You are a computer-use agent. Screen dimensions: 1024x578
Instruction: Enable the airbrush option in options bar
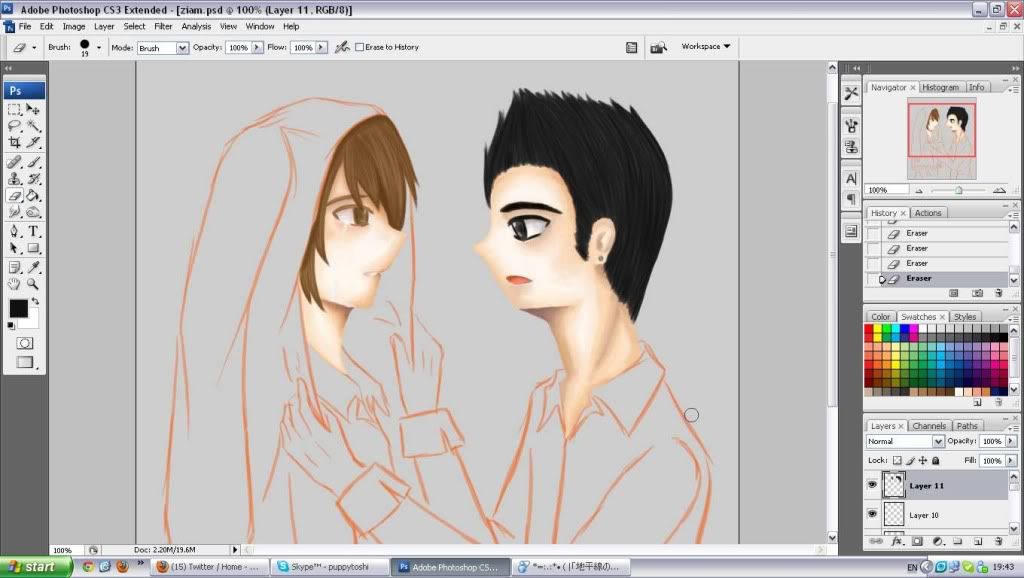342,47
